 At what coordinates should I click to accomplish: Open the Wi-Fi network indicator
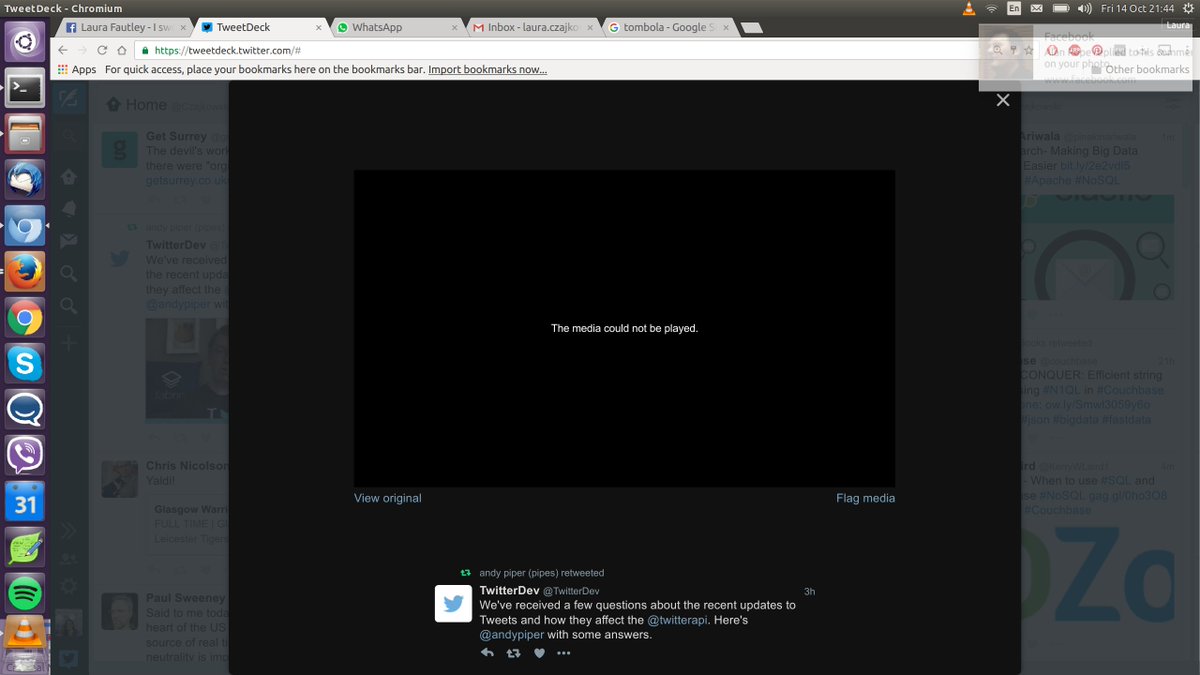click(992, 8)
